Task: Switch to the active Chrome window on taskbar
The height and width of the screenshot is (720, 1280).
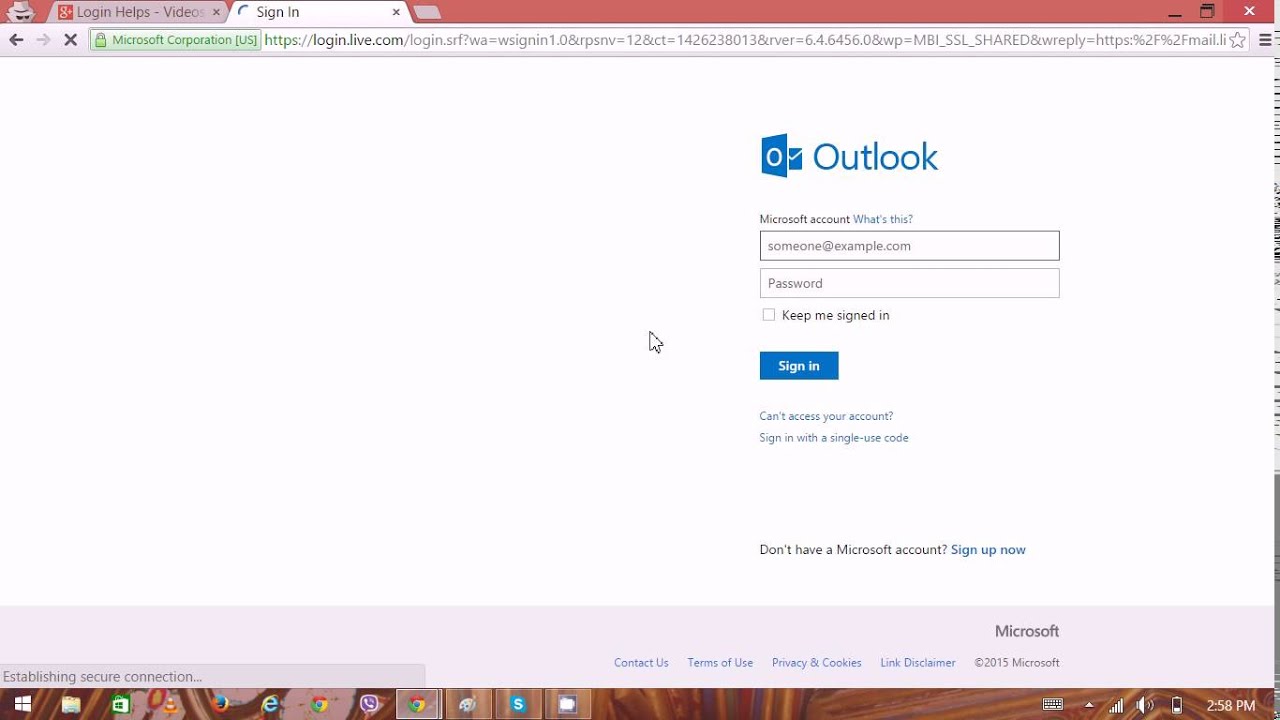Action: click(418, 704)
